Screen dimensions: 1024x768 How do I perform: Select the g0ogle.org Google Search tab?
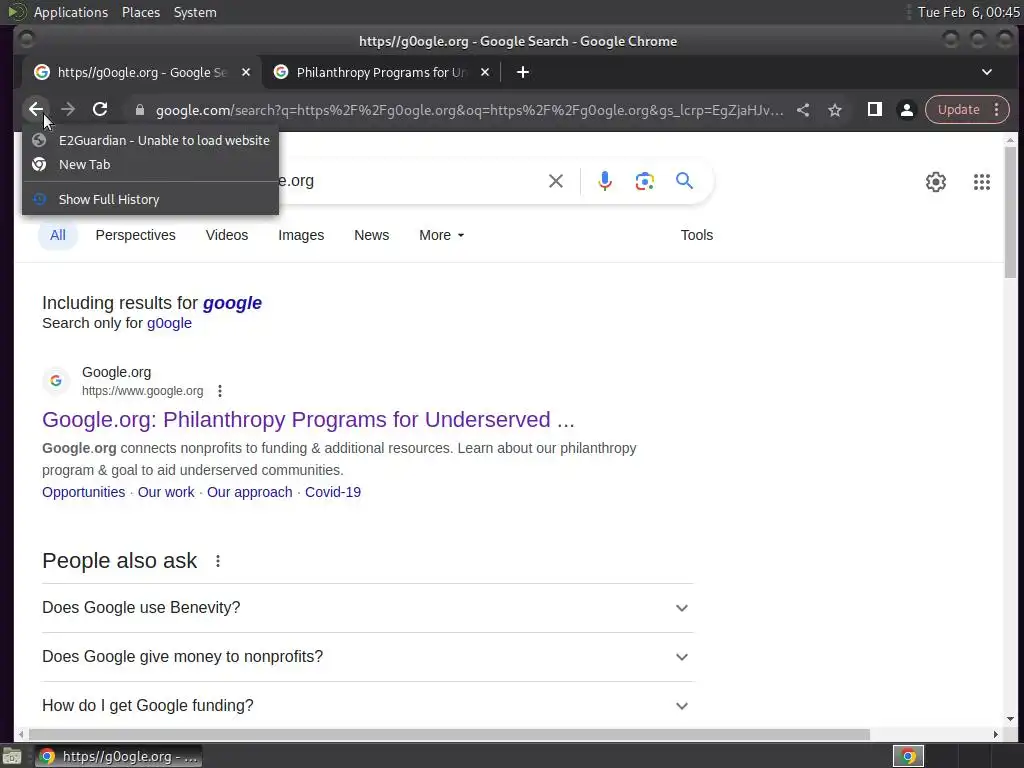click(142, 72)
